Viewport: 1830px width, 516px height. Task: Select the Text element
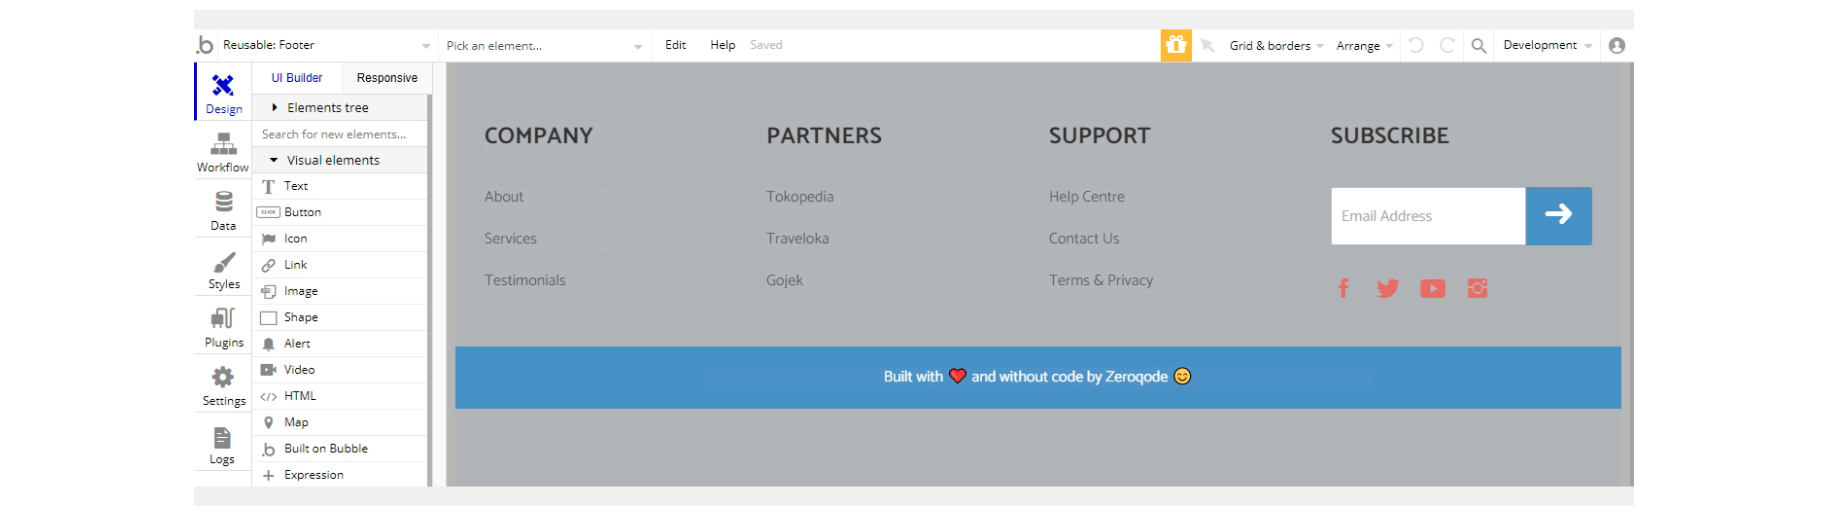(340, 186)
